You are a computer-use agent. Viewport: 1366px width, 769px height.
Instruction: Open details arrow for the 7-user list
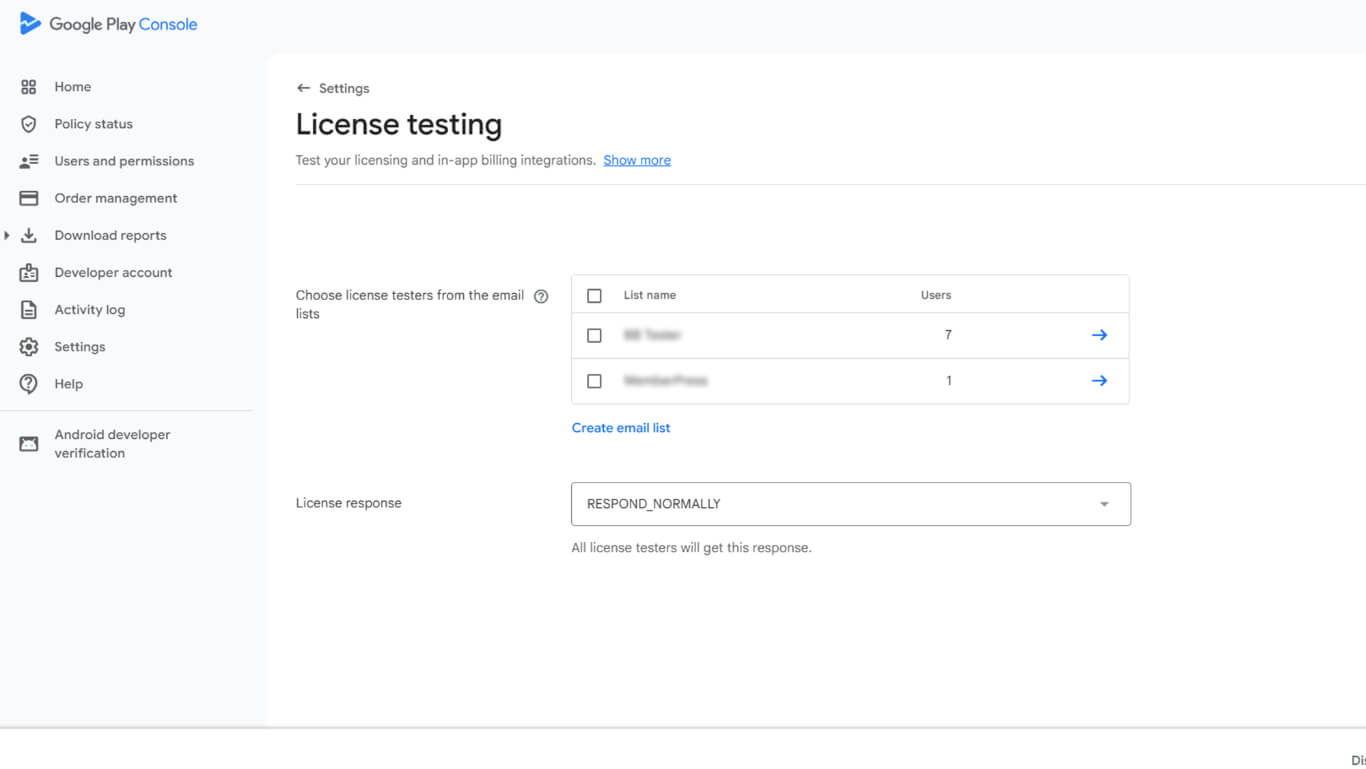click(1099, 335)
